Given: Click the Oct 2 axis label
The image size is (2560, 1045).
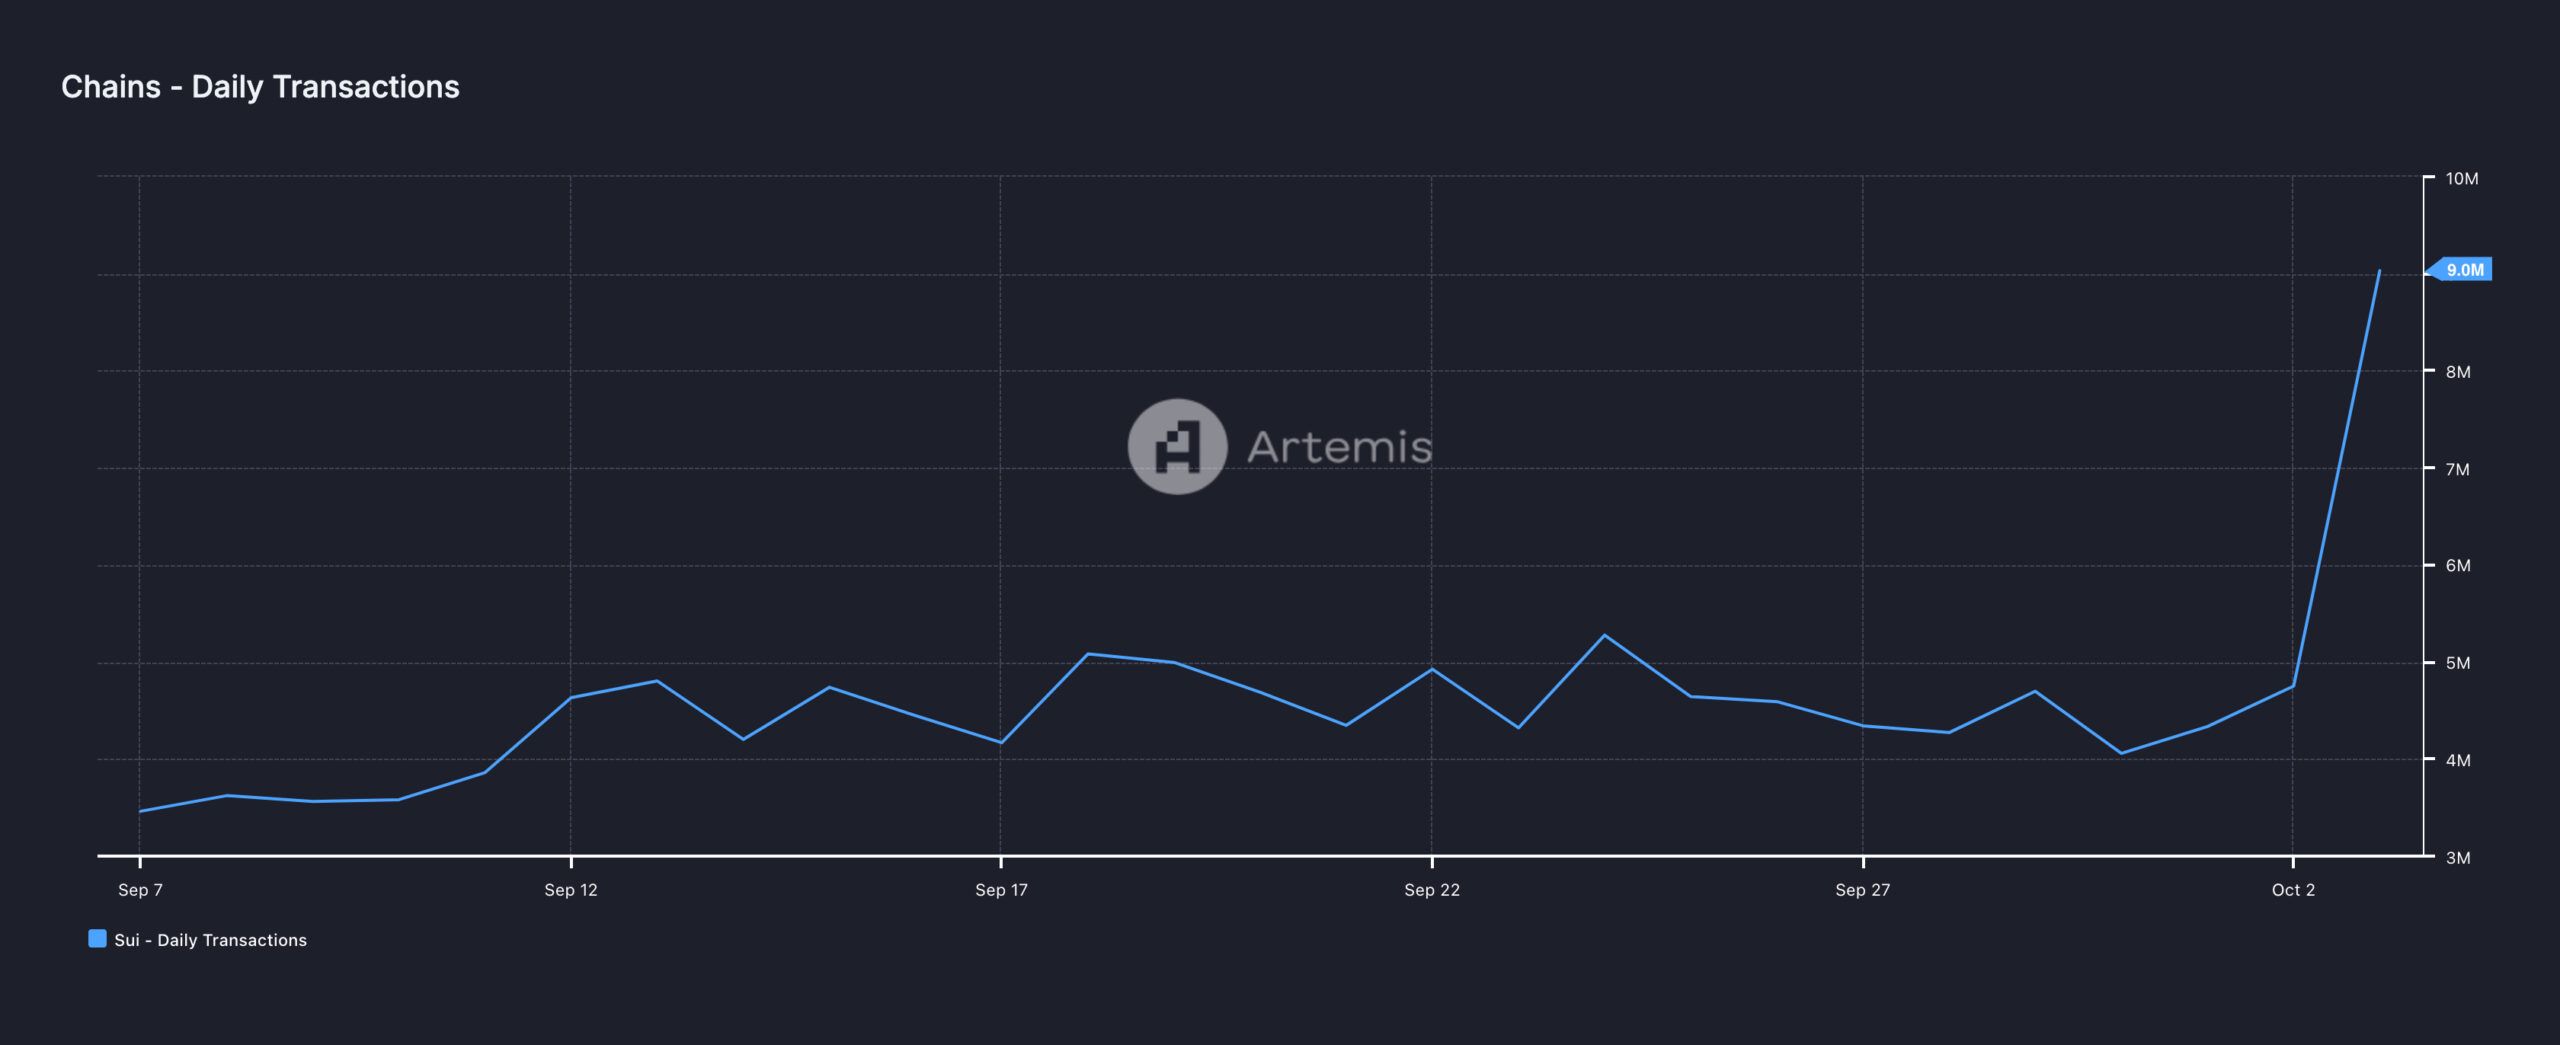Looking at the screenshot, I should coord(2293,890).
